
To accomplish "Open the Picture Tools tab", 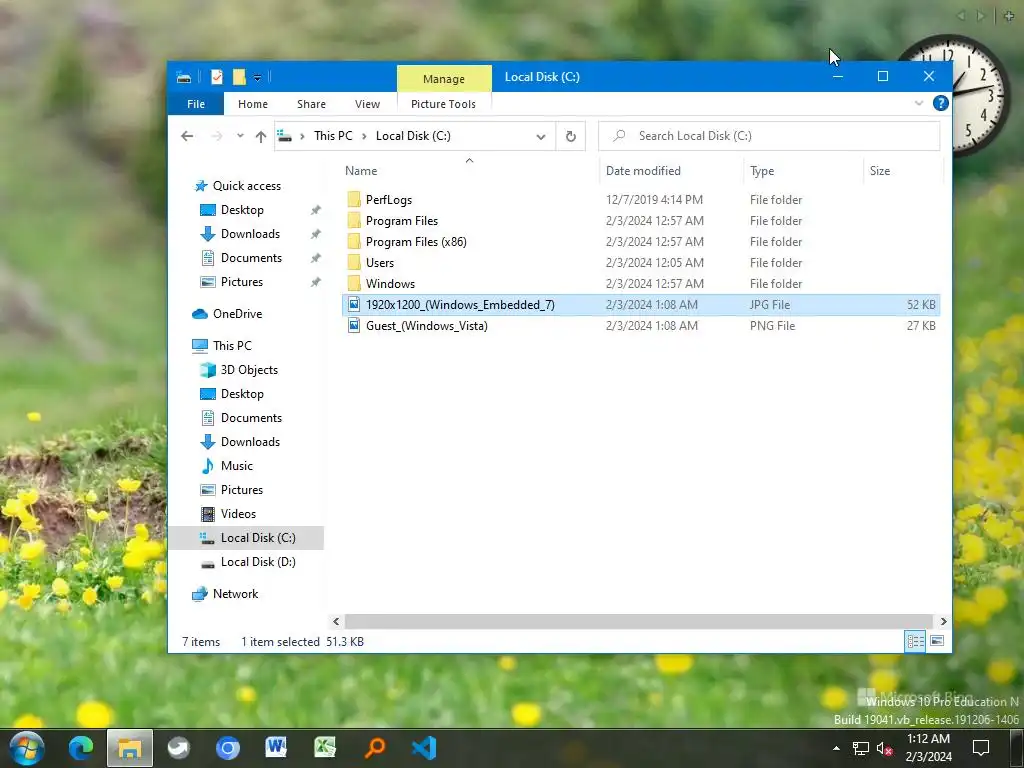I will pyautogui.click(x=443, y=104).
